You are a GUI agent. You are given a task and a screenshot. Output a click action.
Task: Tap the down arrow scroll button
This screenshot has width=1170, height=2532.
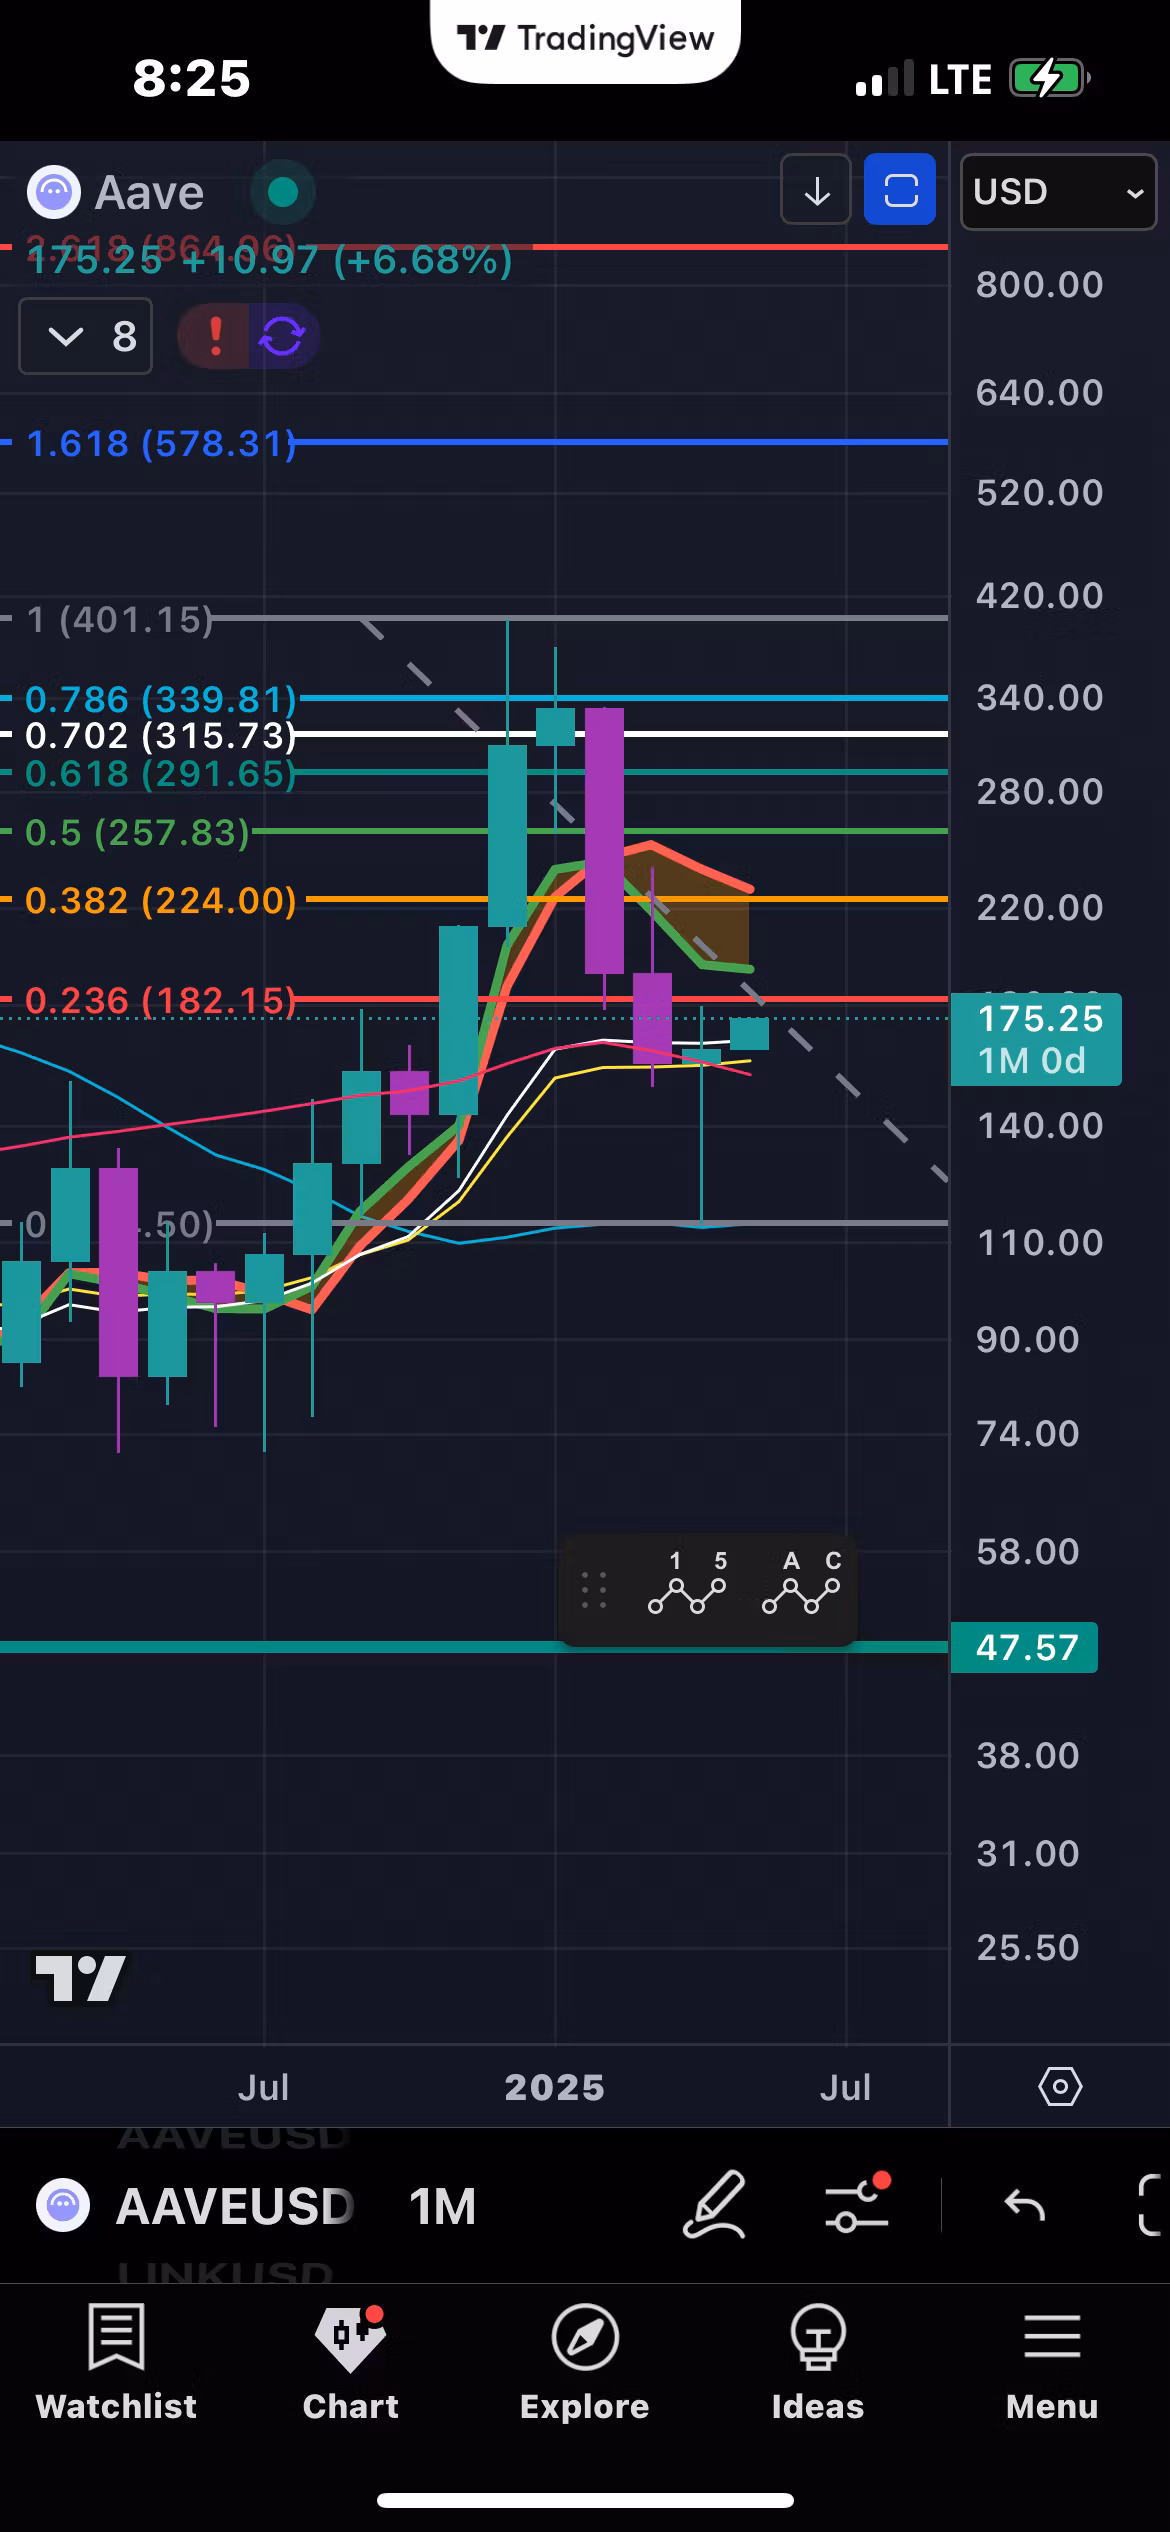(x=816, y=190)
